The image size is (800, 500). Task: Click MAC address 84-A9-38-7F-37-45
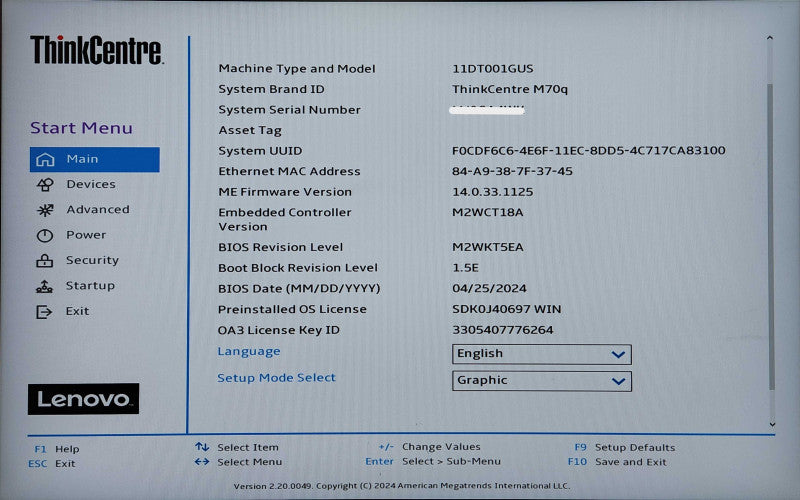tap(512, 171)
